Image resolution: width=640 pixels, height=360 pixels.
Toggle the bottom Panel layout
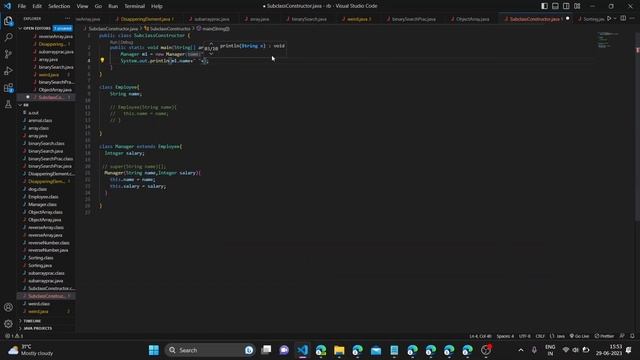[555, 6]
